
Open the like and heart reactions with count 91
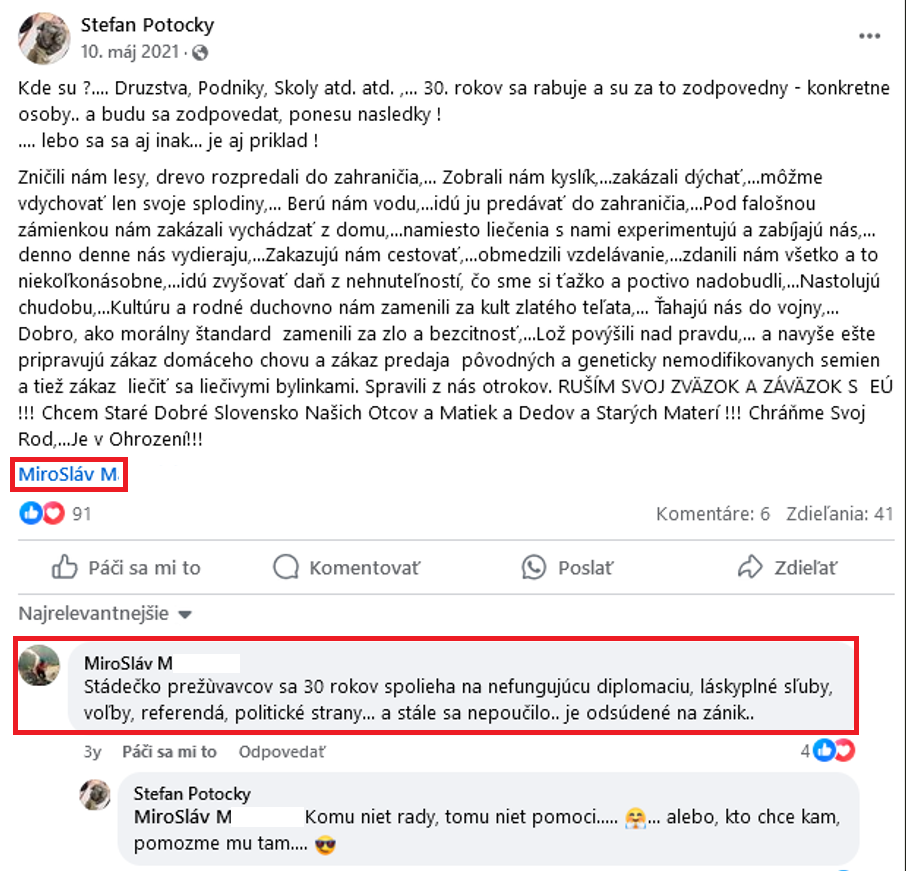pos(55,513)
